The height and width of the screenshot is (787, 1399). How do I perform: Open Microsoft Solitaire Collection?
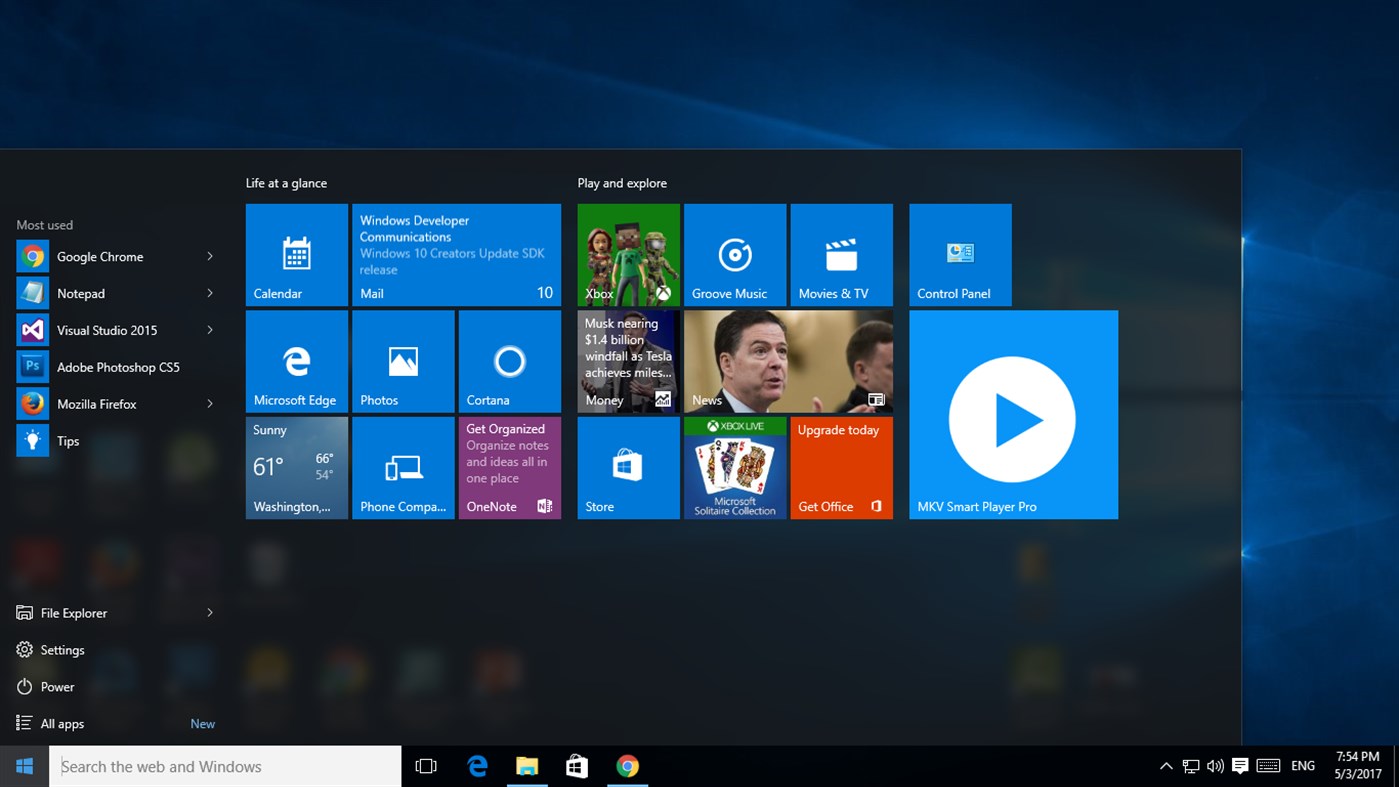(x=734, y=467)
